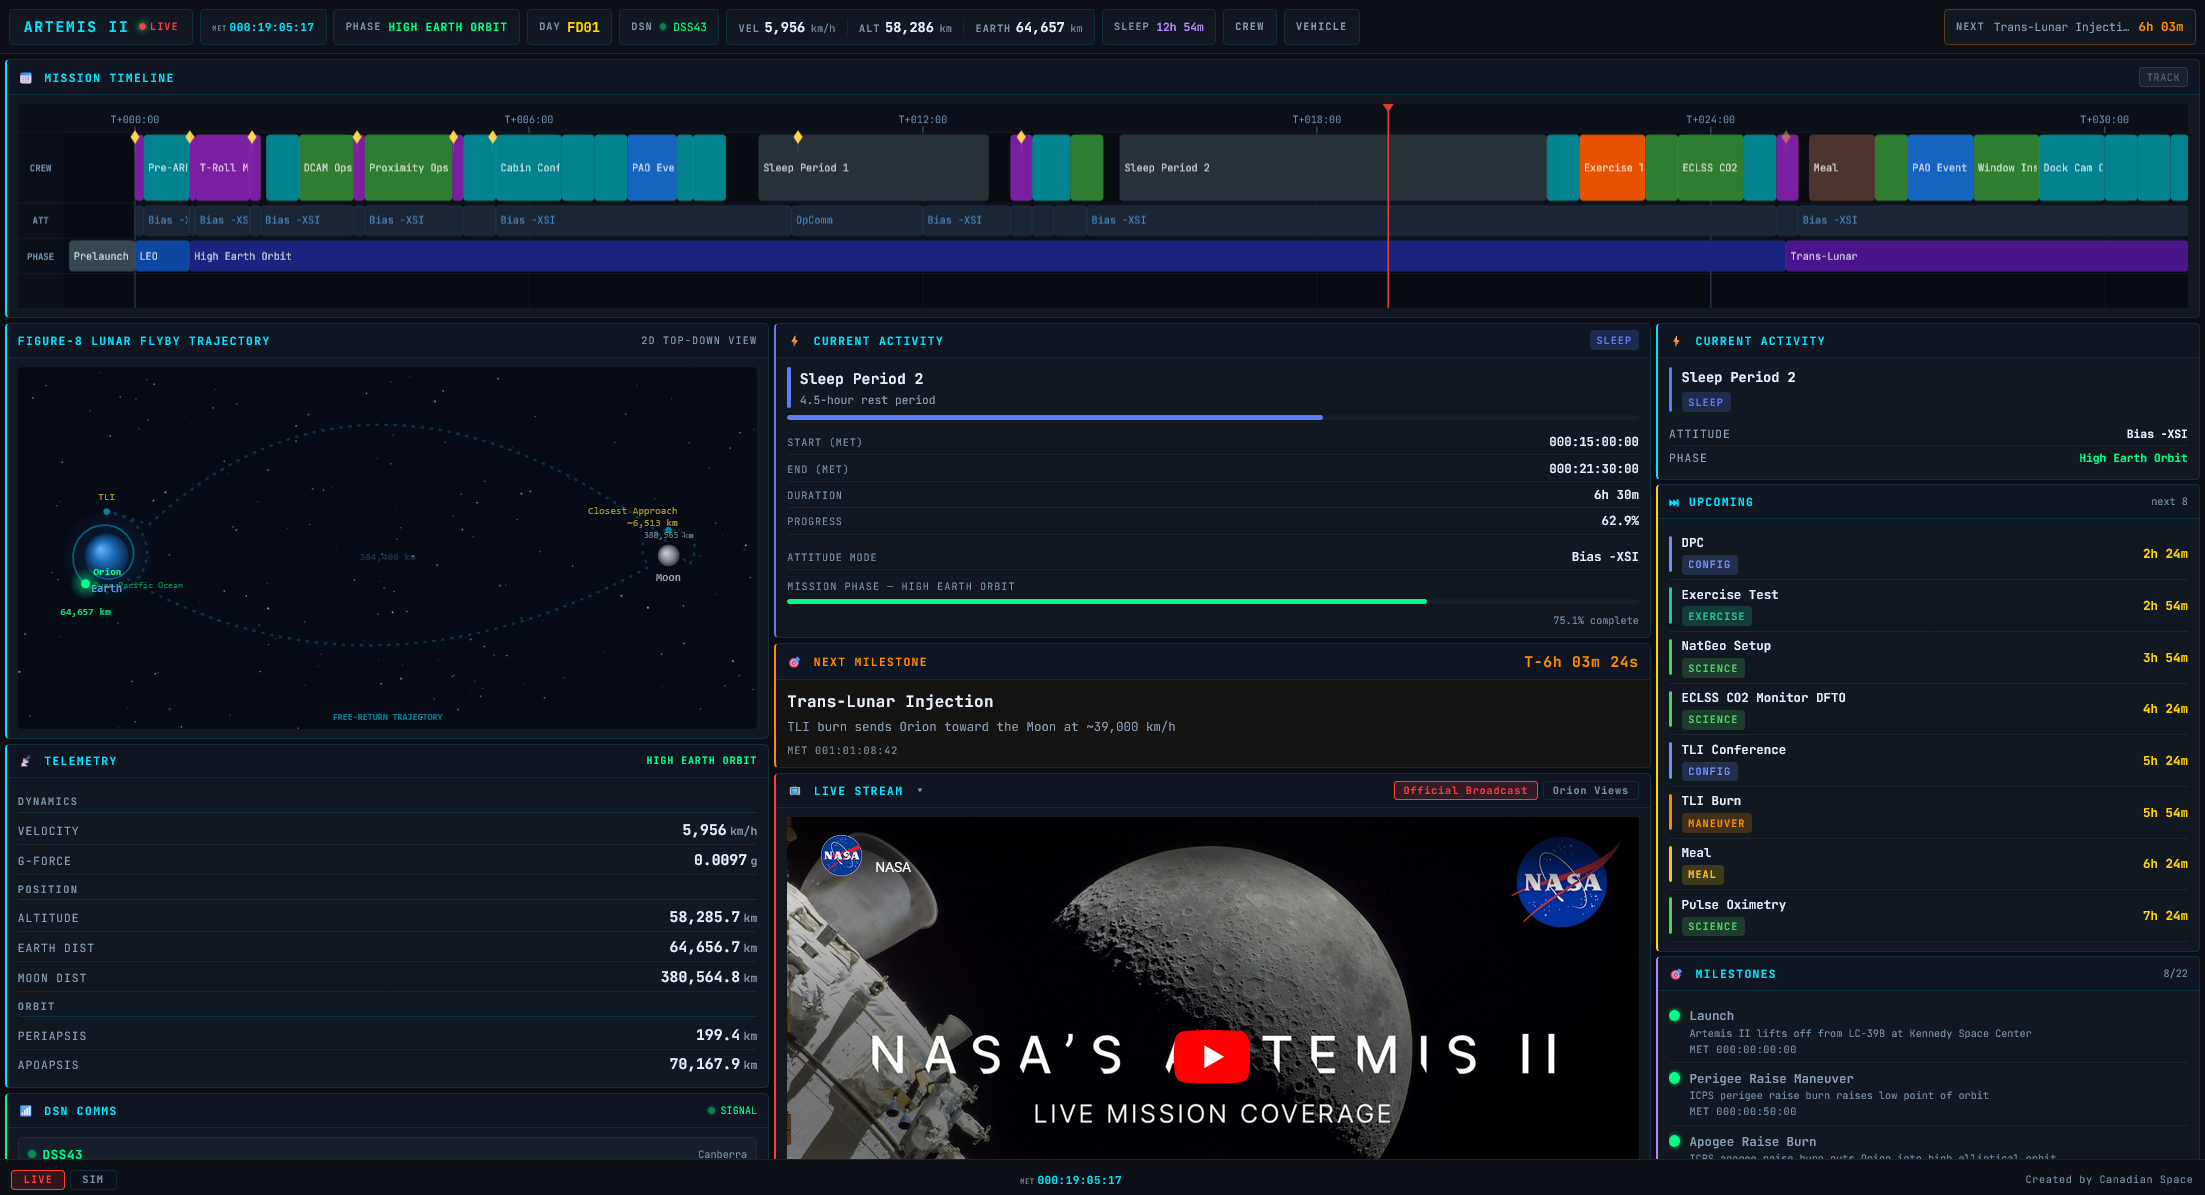2205x1195 pixels.
Task: Collapse the Live Stream panel arrow
Action: tap(920, 791)
